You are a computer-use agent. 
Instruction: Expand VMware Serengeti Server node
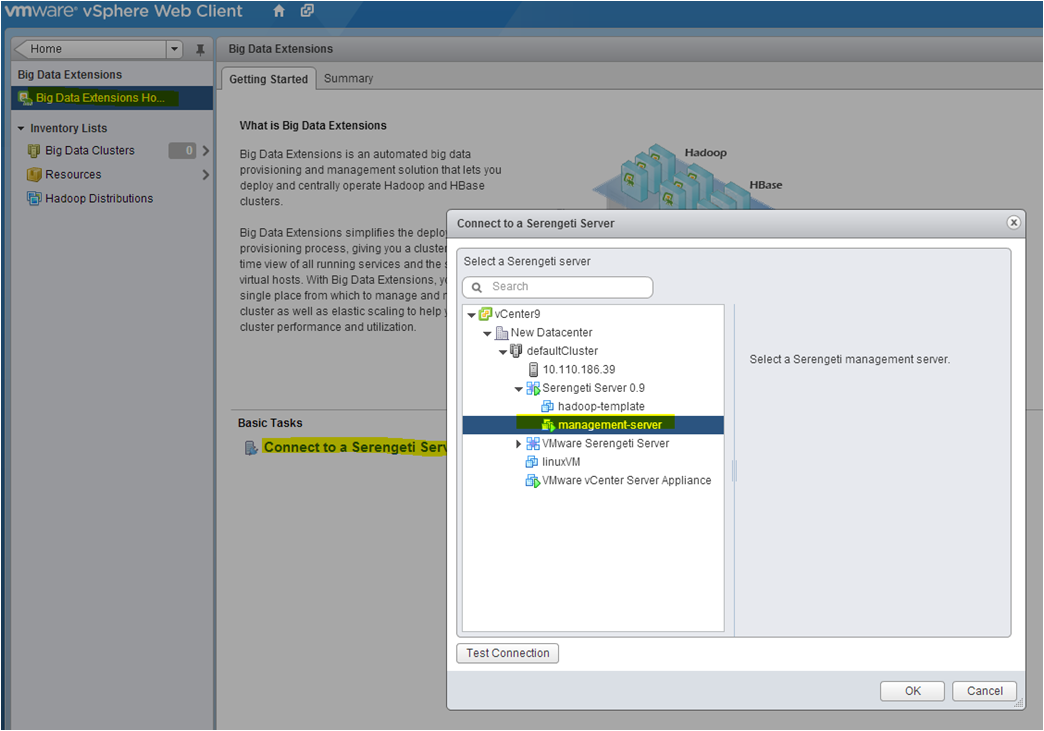[x=519, y=443]
